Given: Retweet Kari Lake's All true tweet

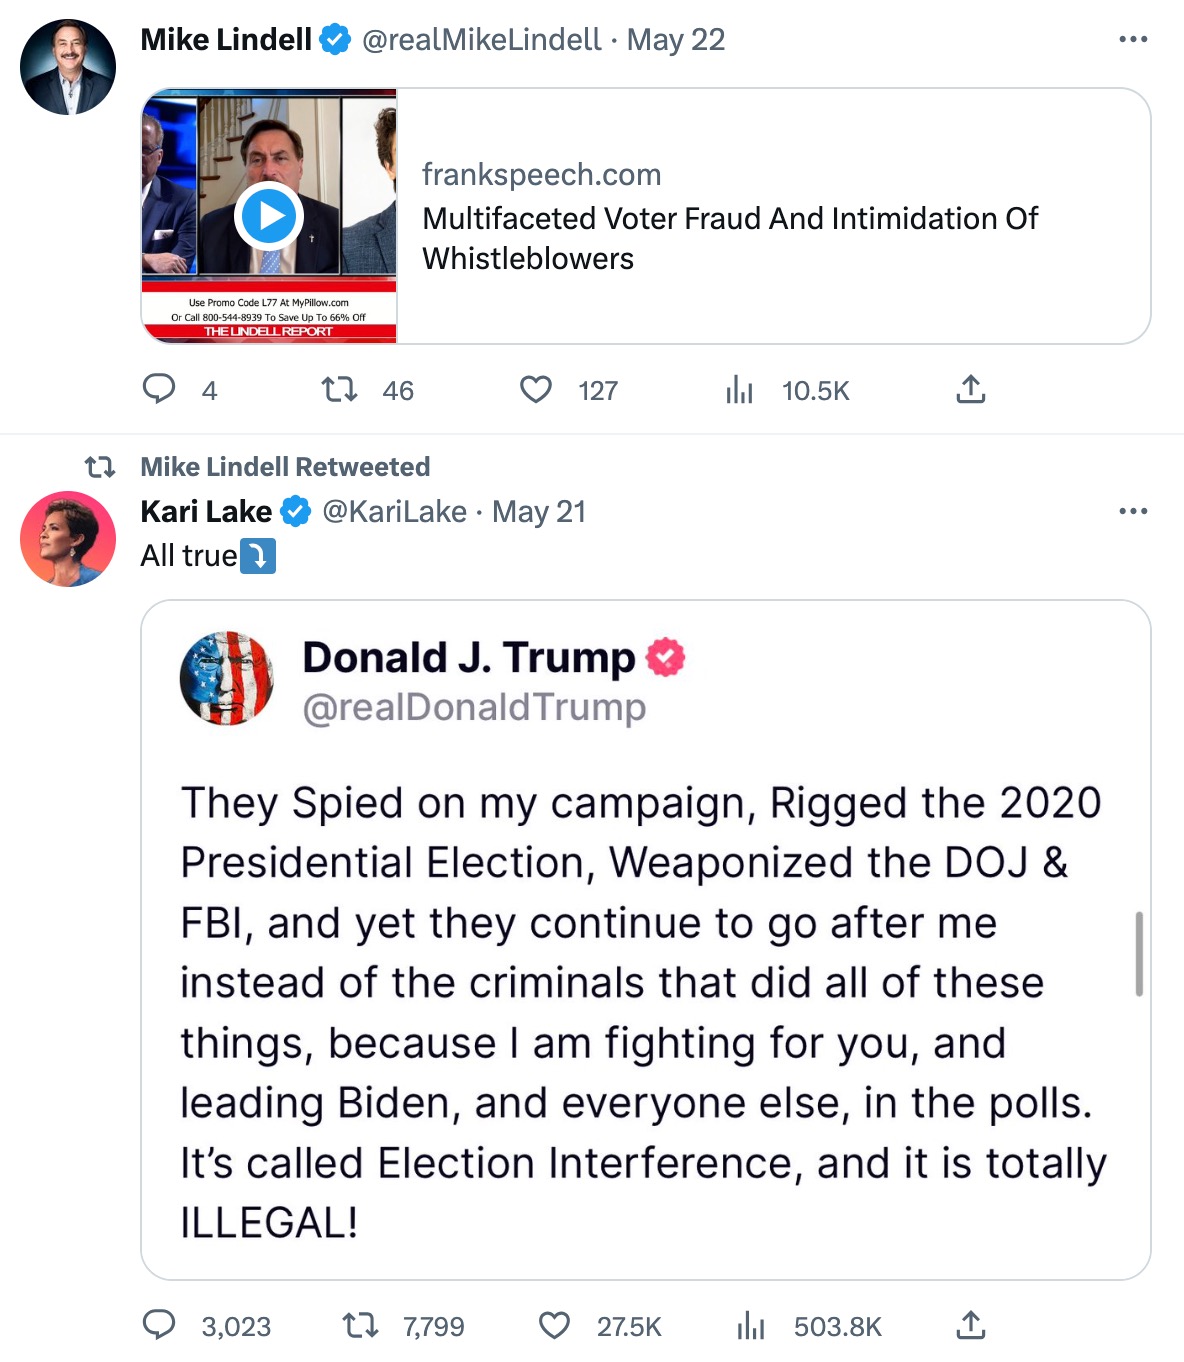Looking at the screenshot, I should coord(360,1325).
